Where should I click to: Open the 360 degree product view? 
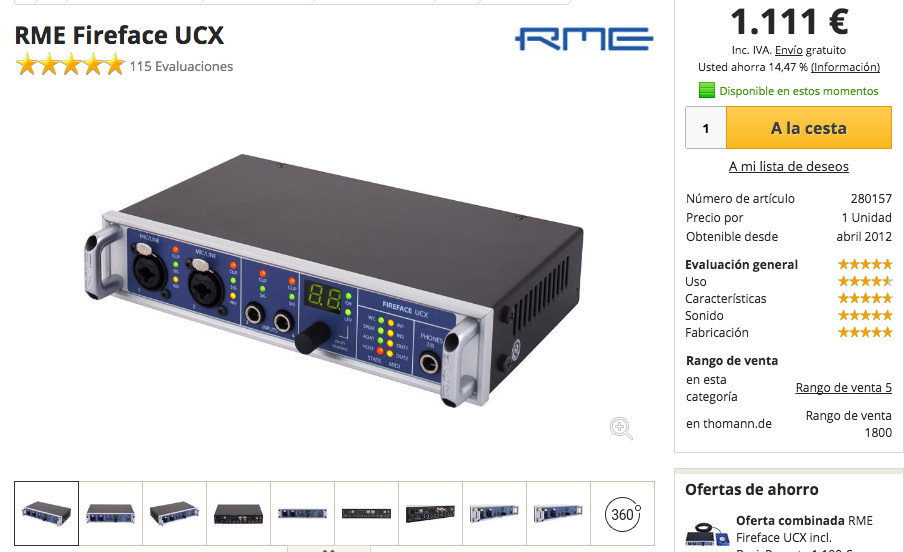point(623,513)
